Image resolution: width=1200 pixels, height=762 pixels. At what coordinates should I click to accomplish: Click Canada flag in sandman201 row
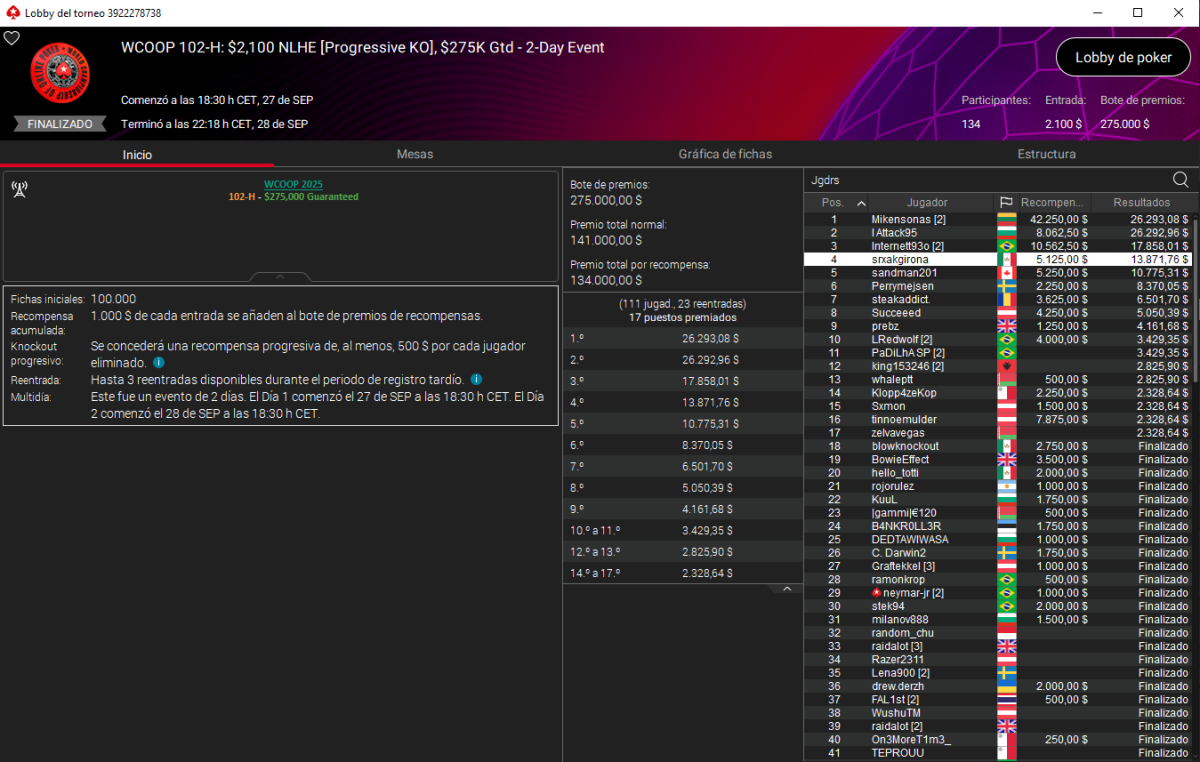click(1006, 273)
